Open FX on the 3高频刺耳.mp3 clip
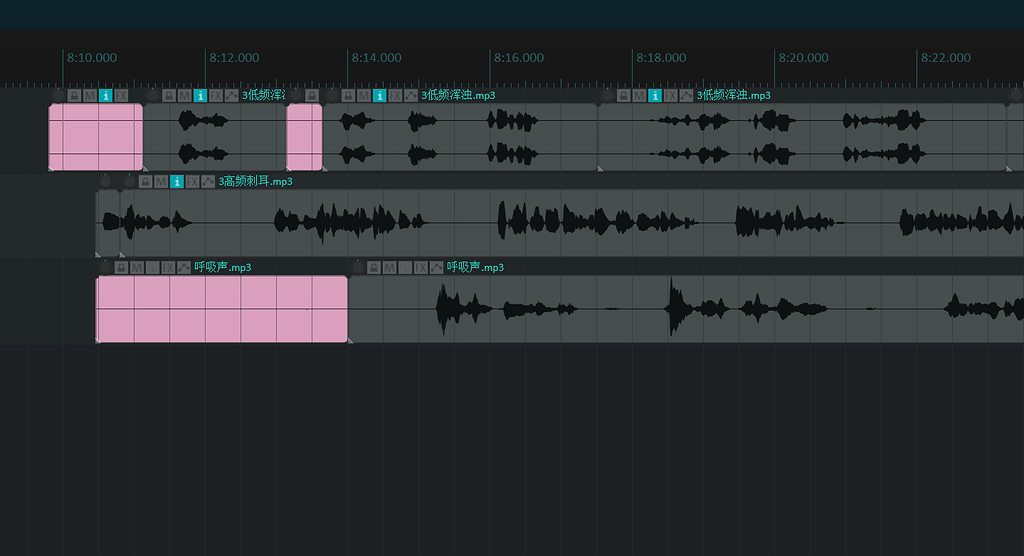The image size is (1024, 556). coord(193,182)
